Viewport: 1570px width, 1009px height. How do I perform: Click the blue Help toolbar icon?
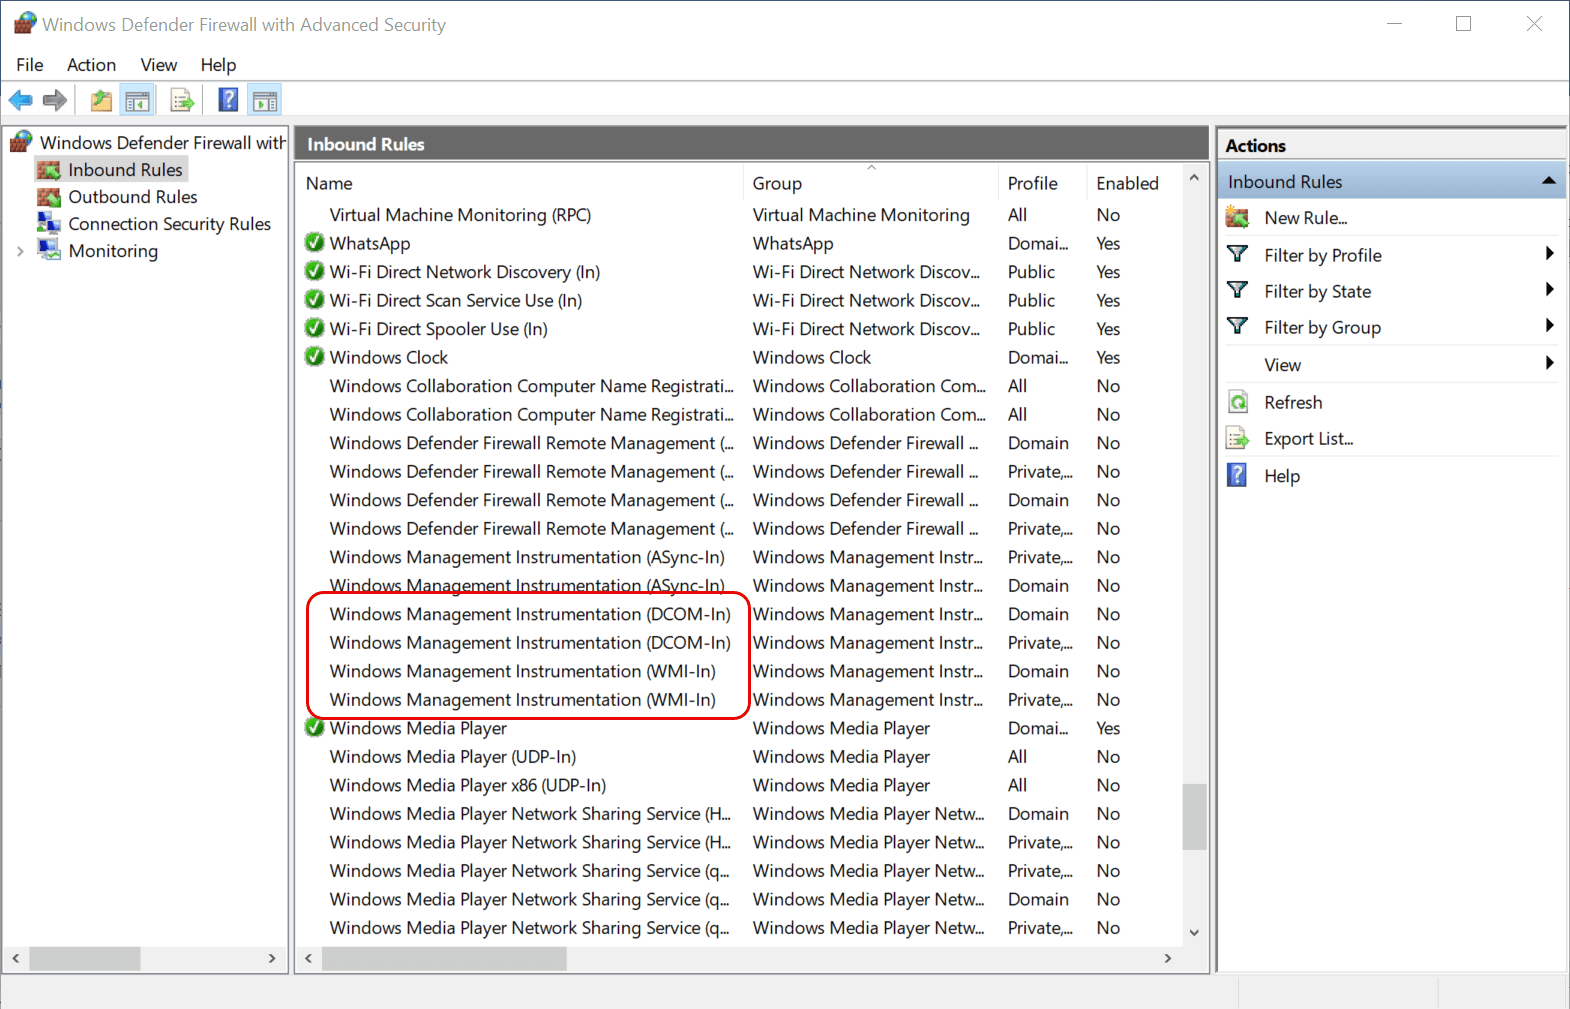tap(228, 100)
